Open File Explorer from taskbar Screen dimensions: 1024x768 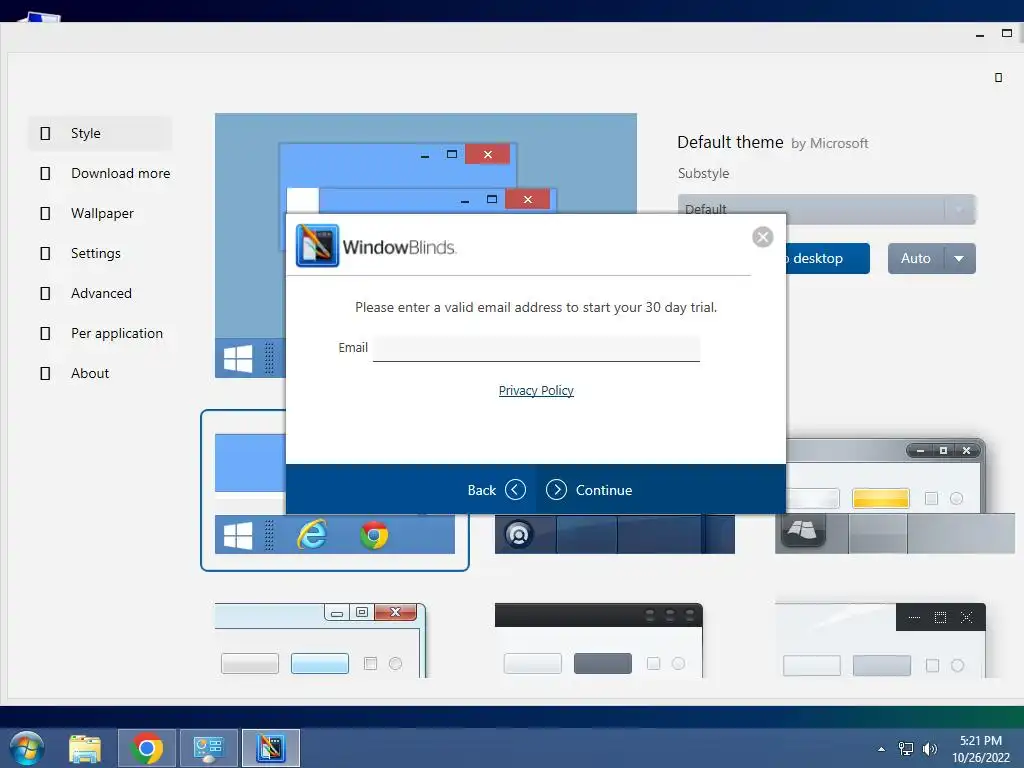pyautogui.click(x=85, y=748)
